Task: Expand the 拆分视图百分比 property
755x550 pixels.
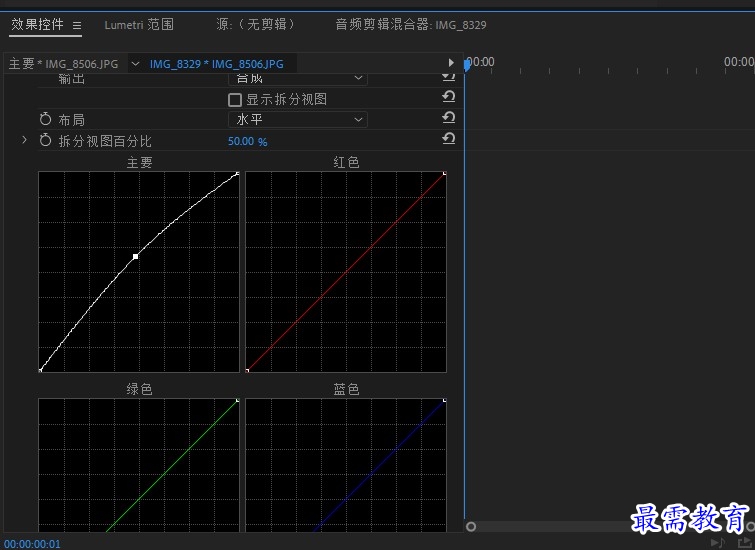Action: (24, 140)
